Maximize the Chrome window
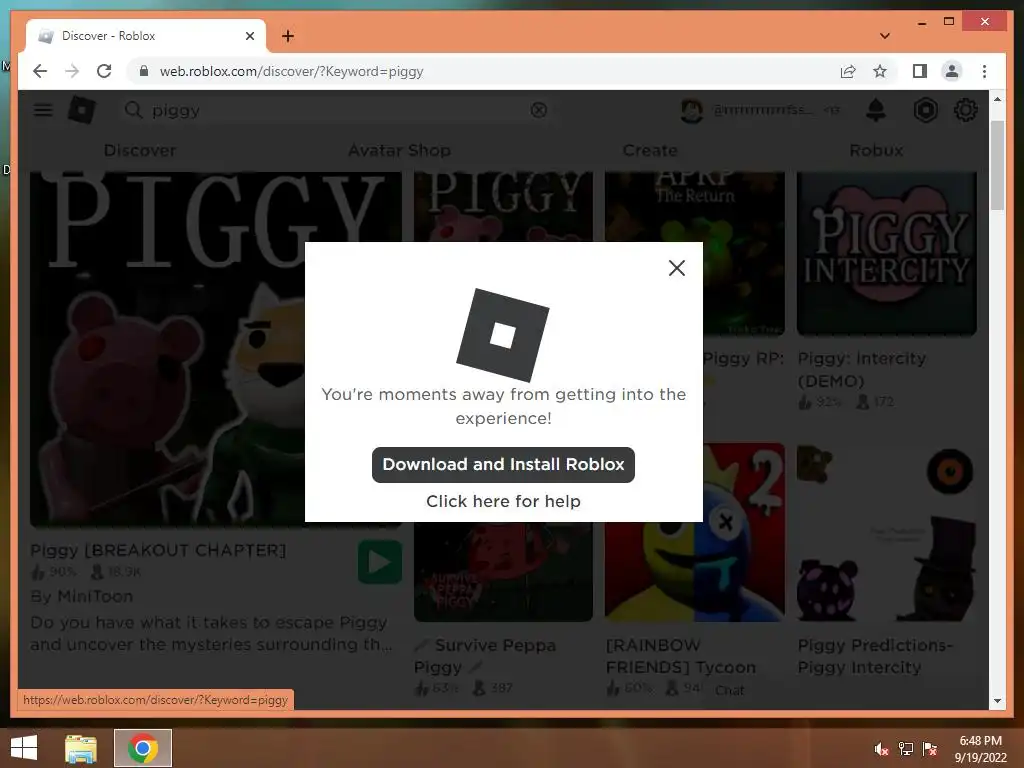 949,22
